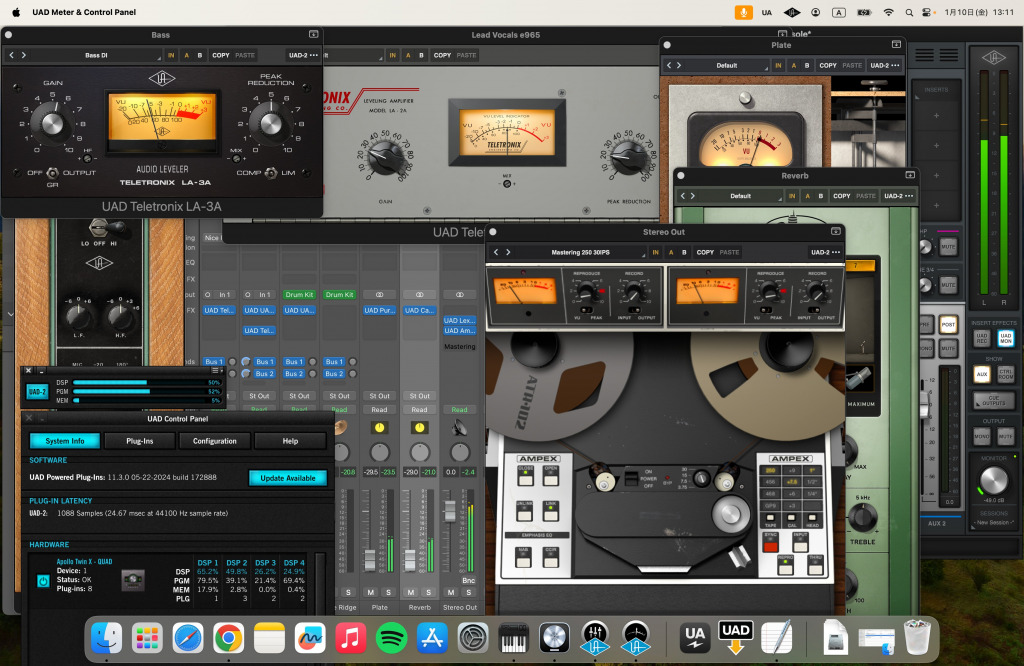Open the UAD-2 options menu in Stereo Out
This screenshot has width=1024, height=666.
click(826, 253)
